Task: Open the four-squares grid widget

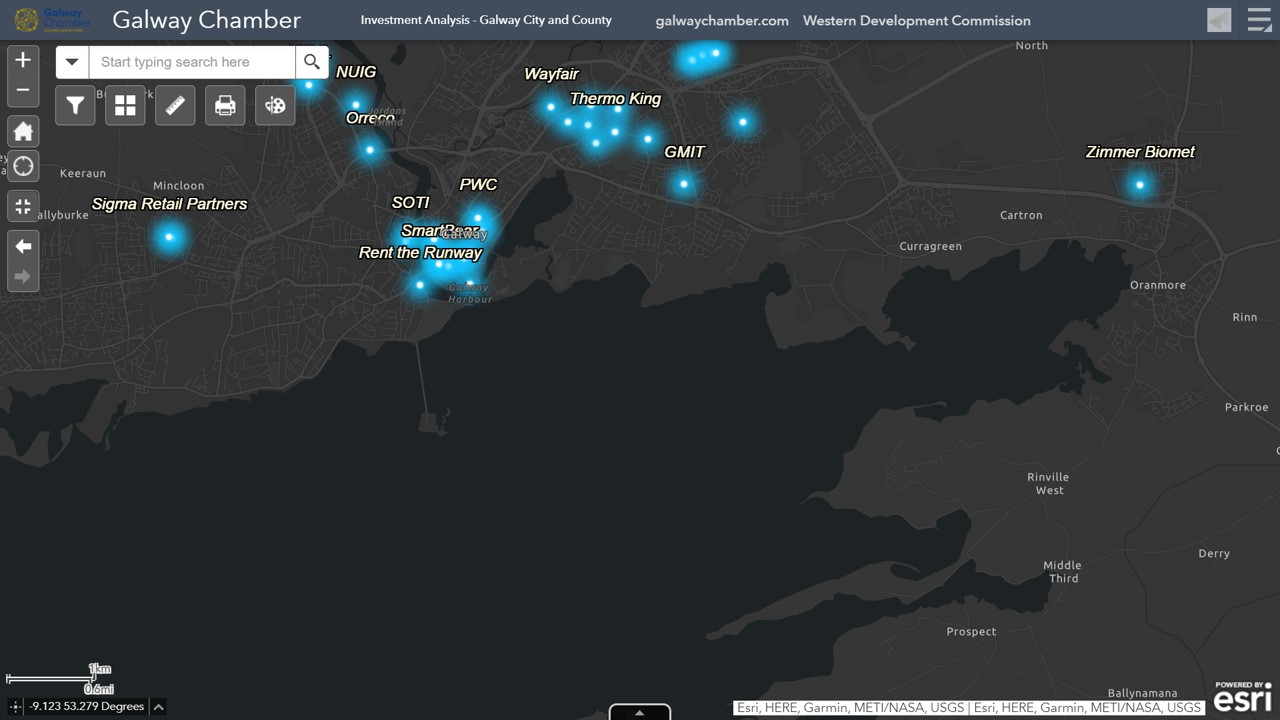Action: point(125,105)
